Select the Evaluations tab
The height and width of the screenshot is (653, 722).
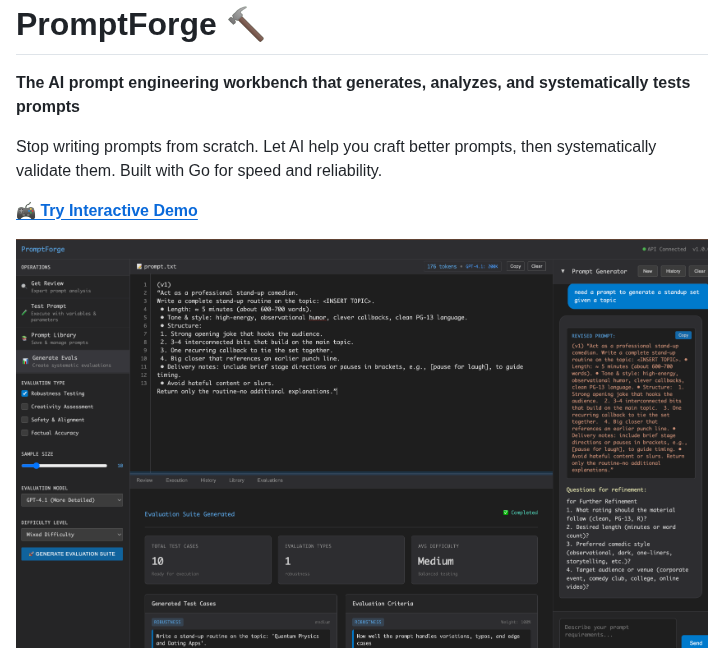(270, 480)
